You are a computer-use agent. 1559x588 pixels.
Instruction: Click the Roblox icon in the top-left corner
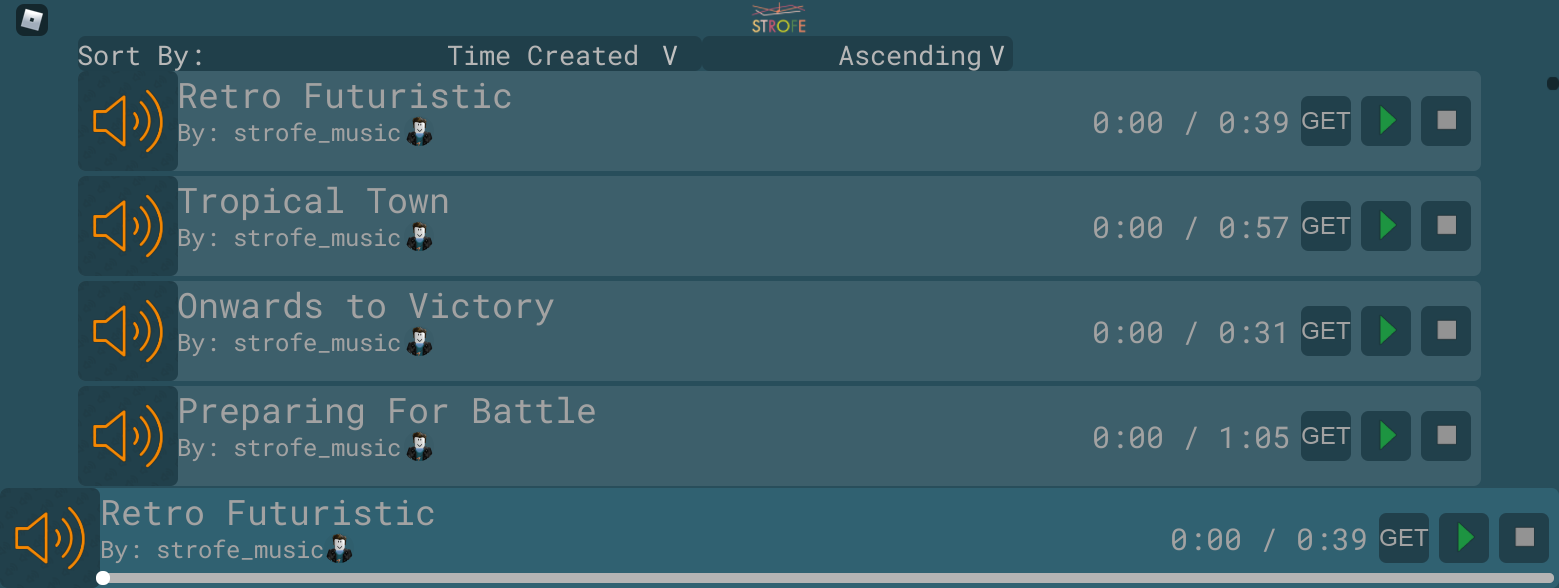[x=31, y=20]
